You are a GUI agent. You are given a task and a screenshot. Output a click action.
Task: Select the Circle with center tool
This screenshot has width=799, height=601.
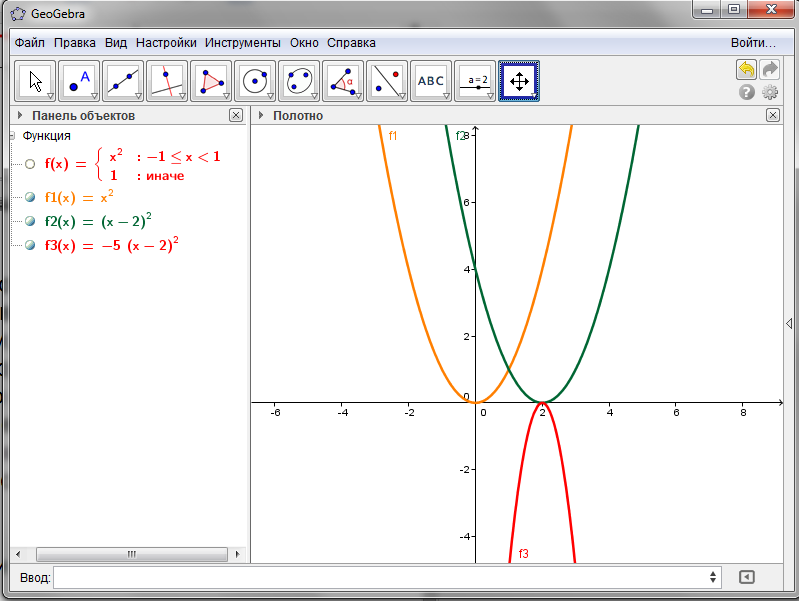click(x=255, y=81)
